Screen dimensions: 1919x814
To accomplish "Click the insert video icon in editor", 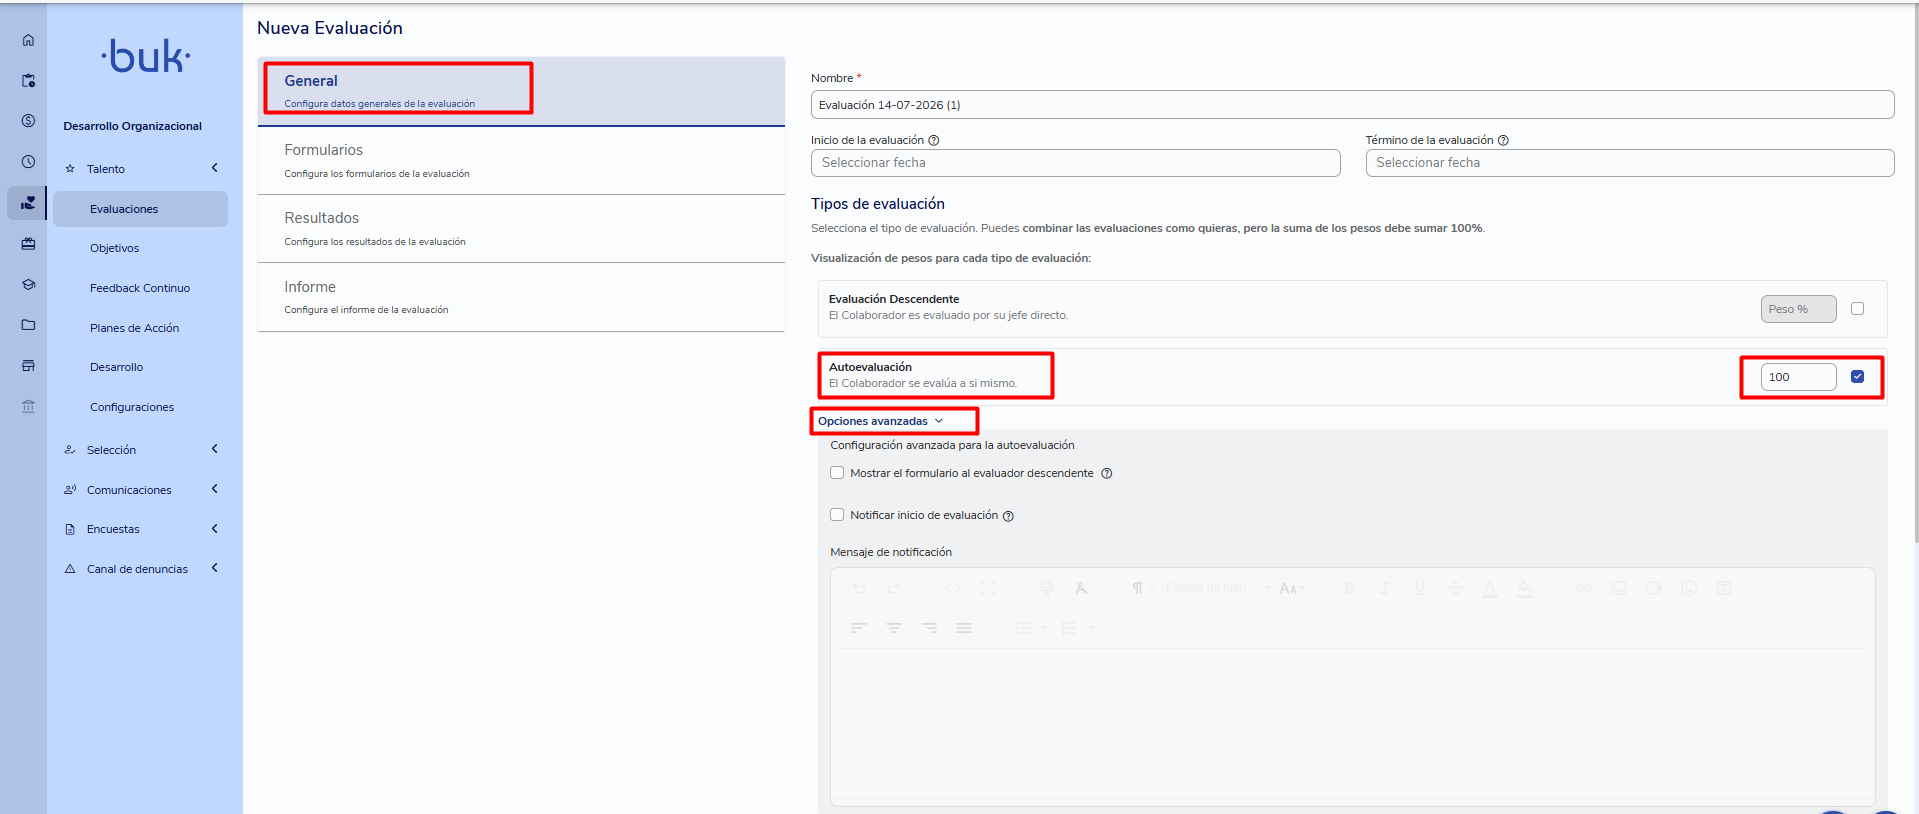I will (1654, 588).
